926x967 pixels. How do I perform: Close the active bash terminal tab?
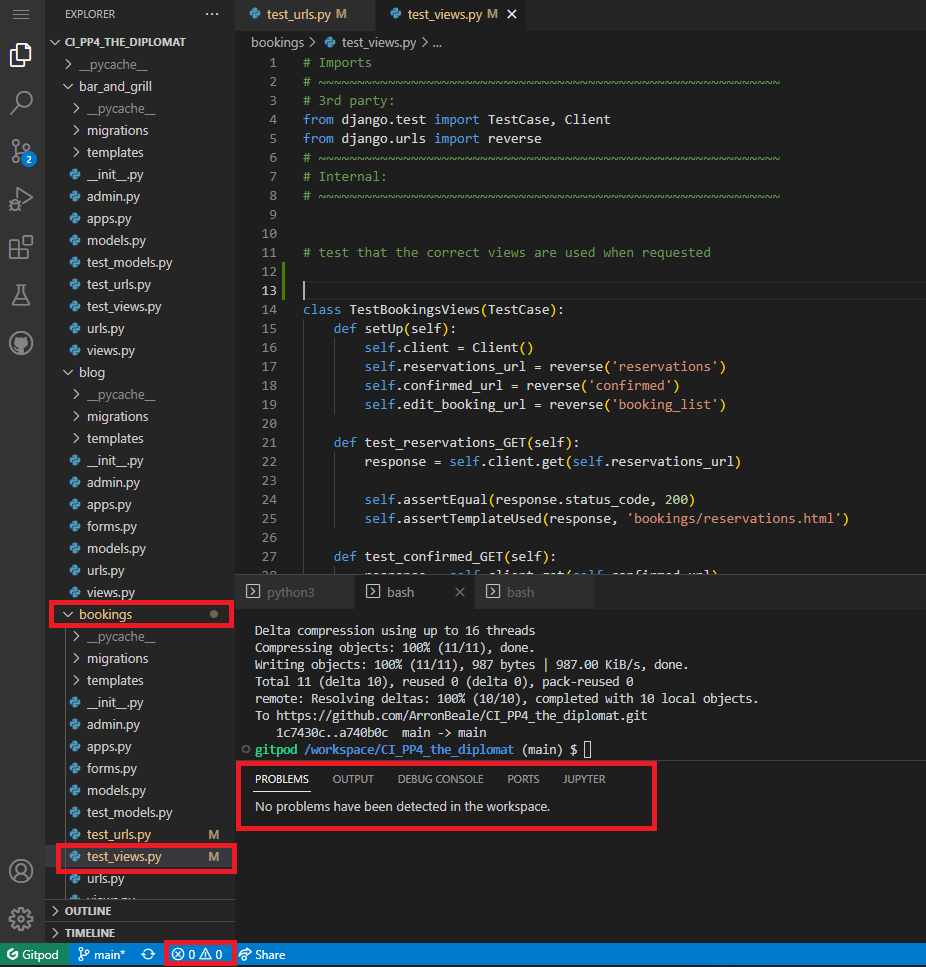460,592
